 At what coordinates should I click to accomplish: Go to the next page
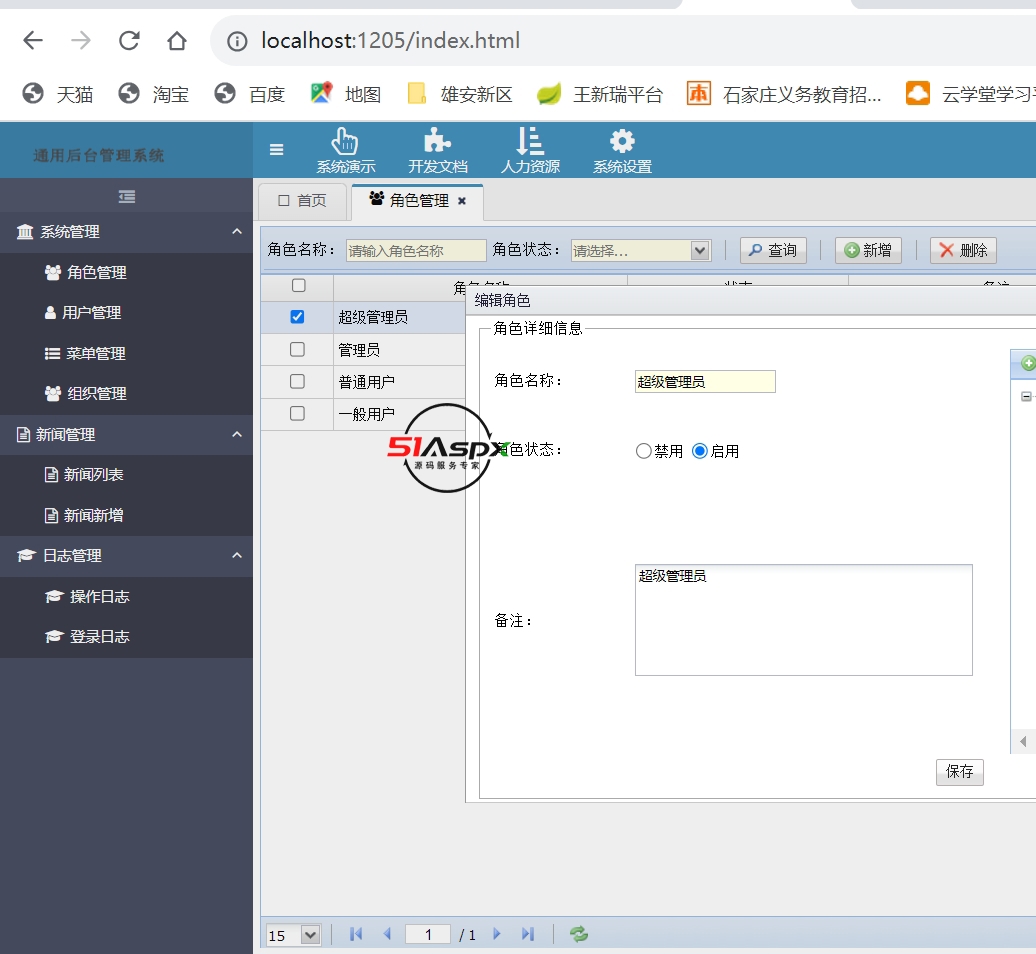pos(497,934)
